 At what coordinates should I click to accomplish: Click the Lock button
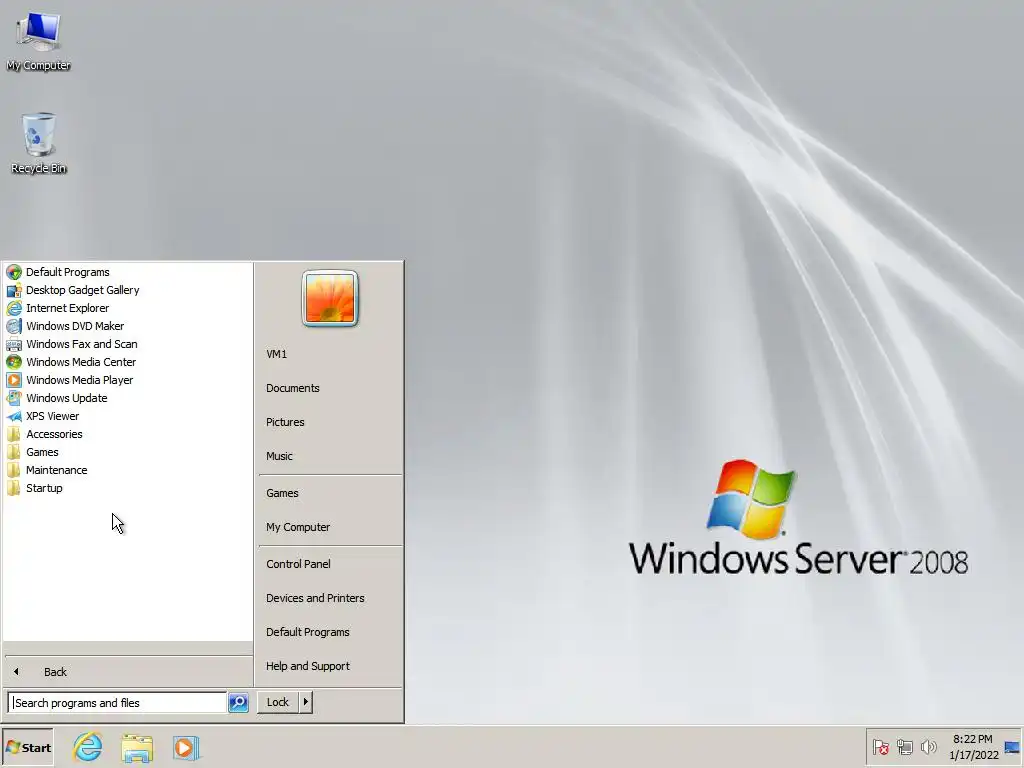278,702
